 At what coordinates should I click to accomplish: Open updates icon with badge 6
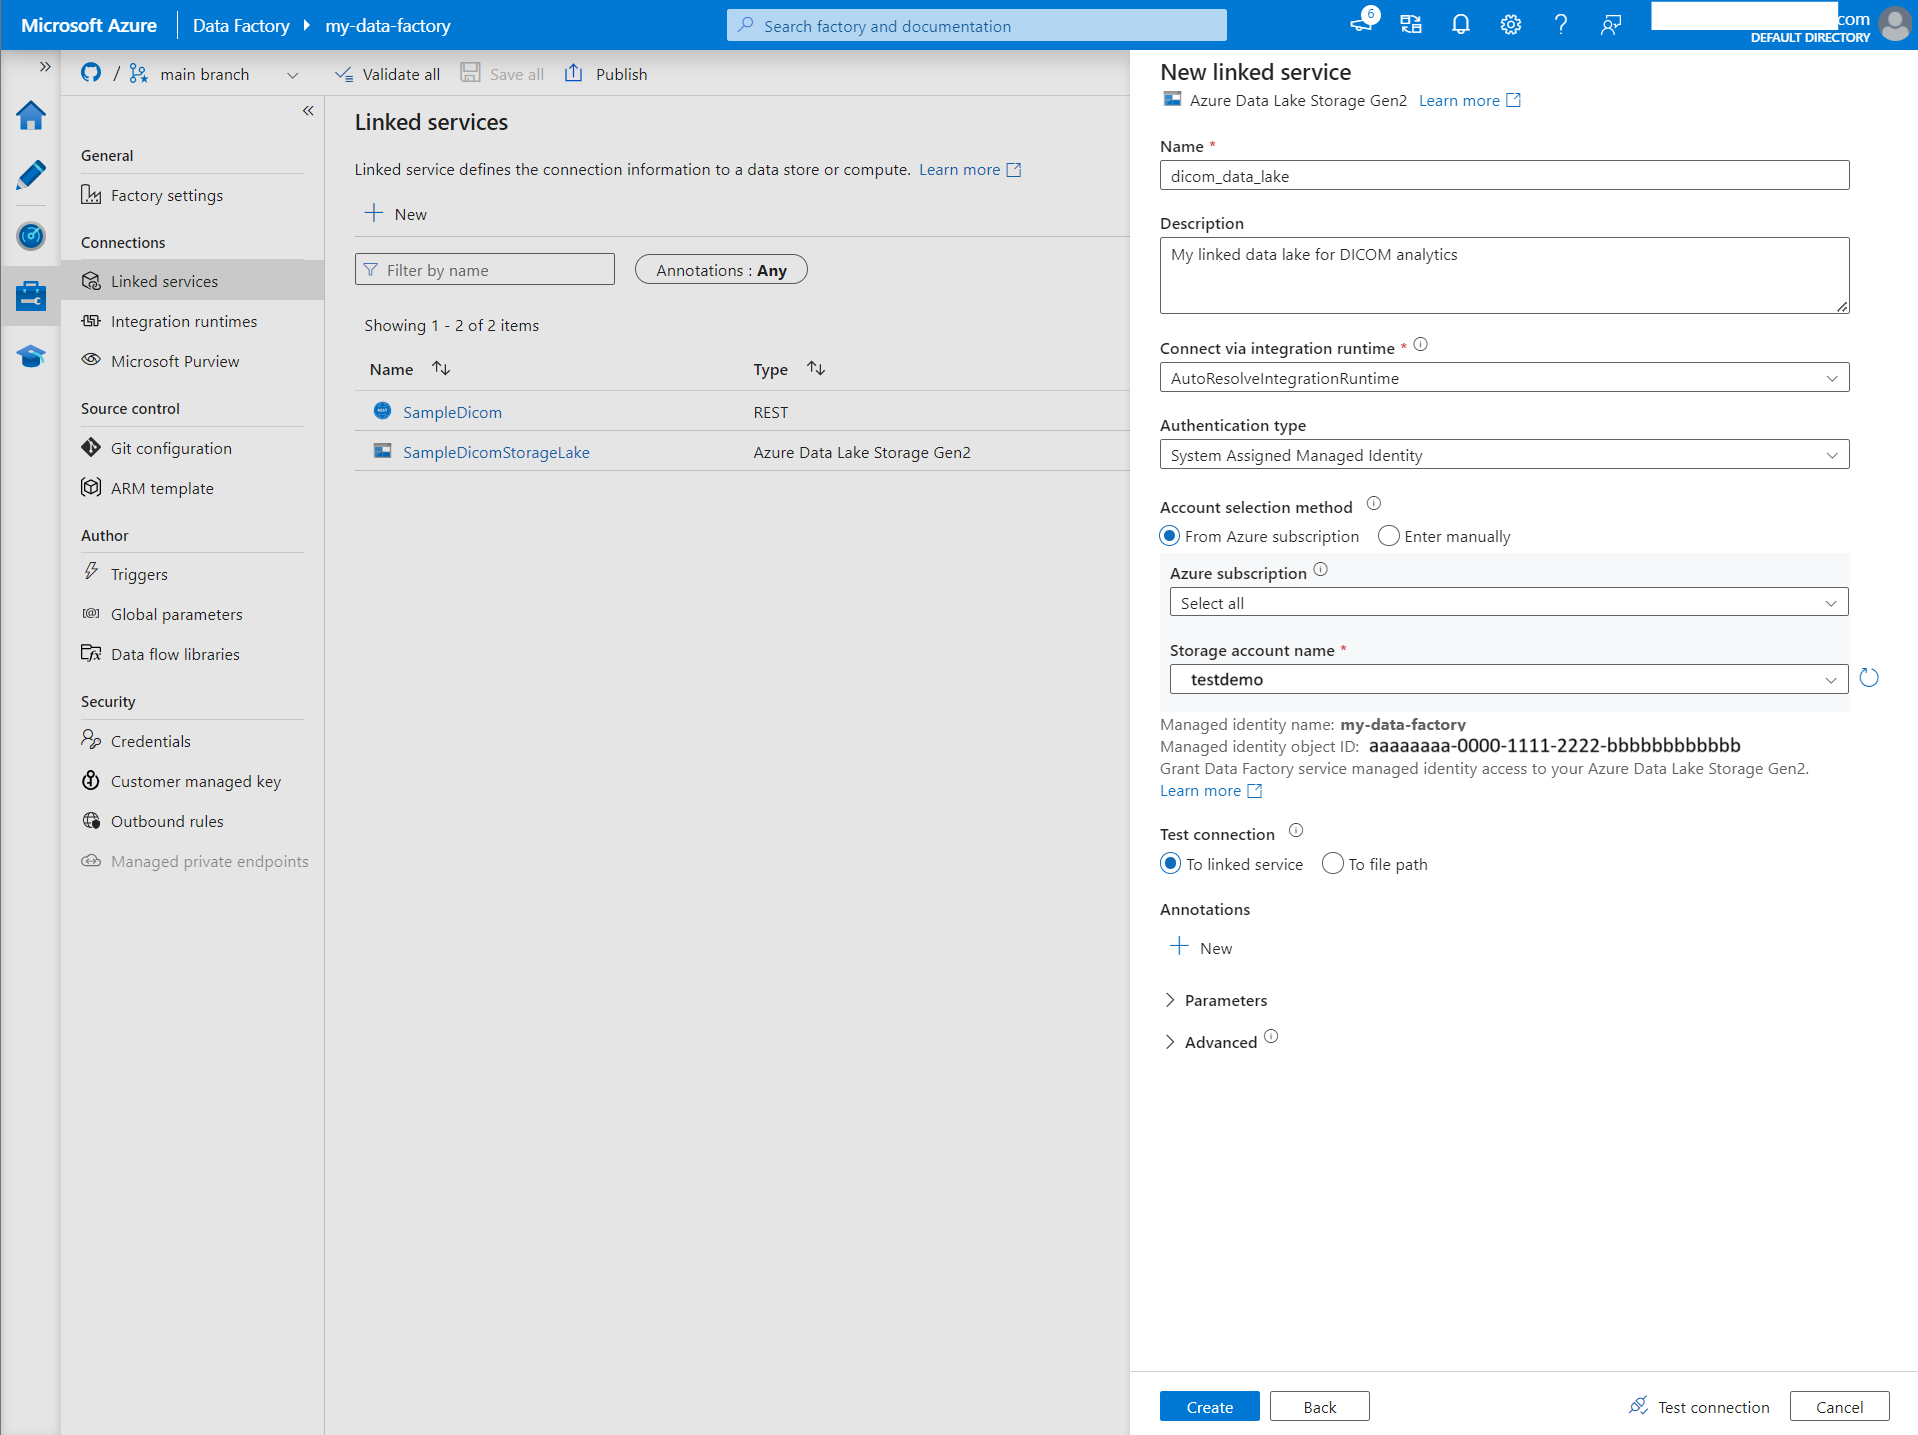coord(1363,22)
